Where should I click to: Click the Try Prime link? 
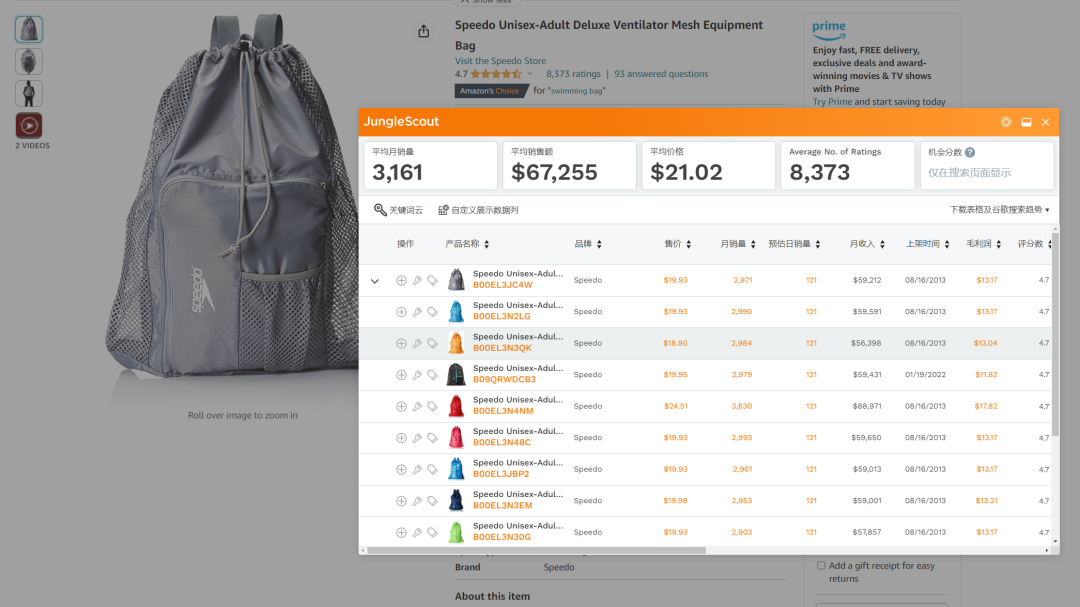[832, 102]
